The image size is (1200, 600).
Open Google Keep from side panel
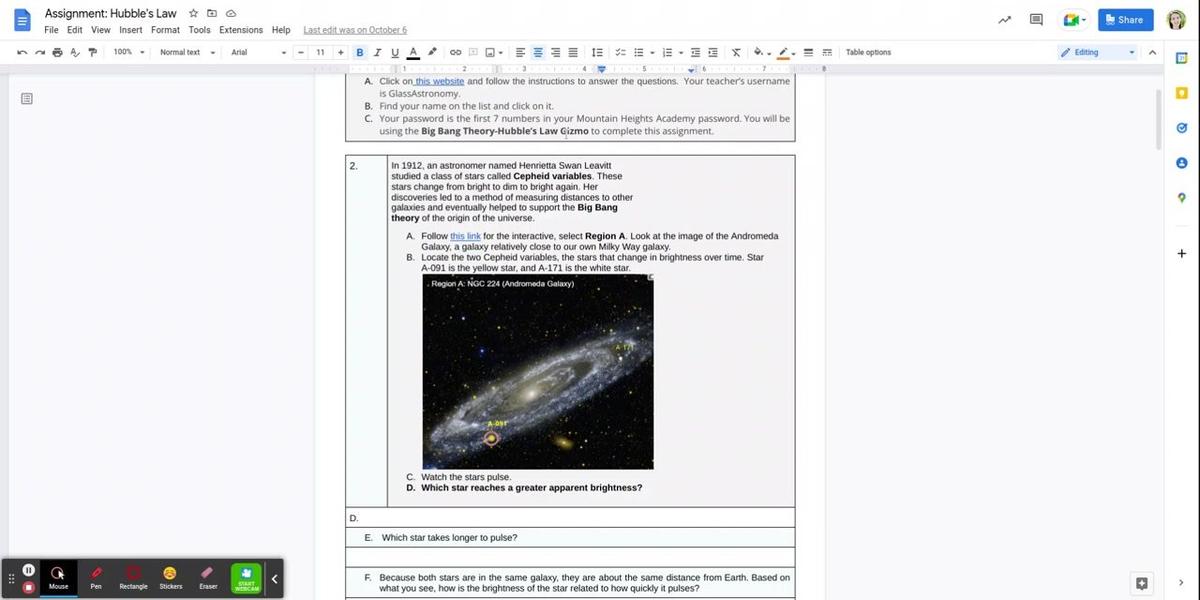1181,92
